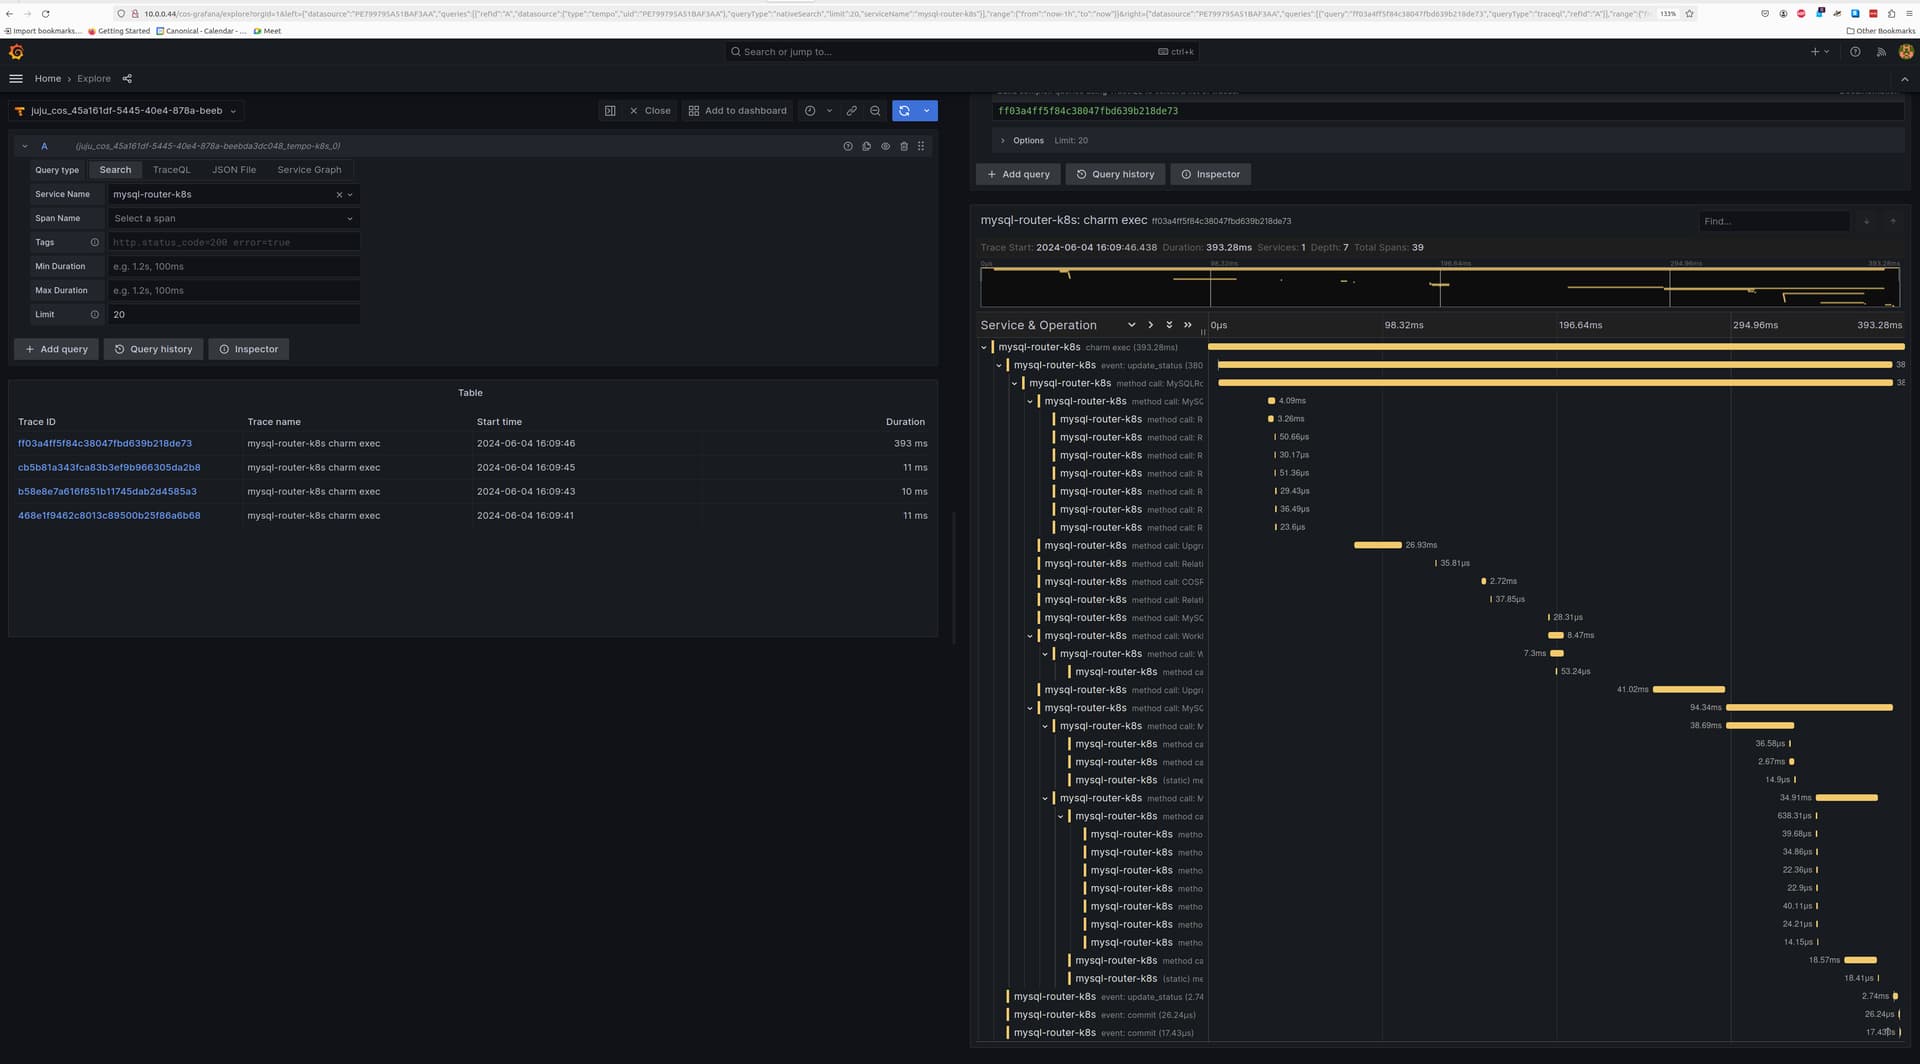
Task: Switch to the TraceQL query type tab
Action: click(171, 170)
